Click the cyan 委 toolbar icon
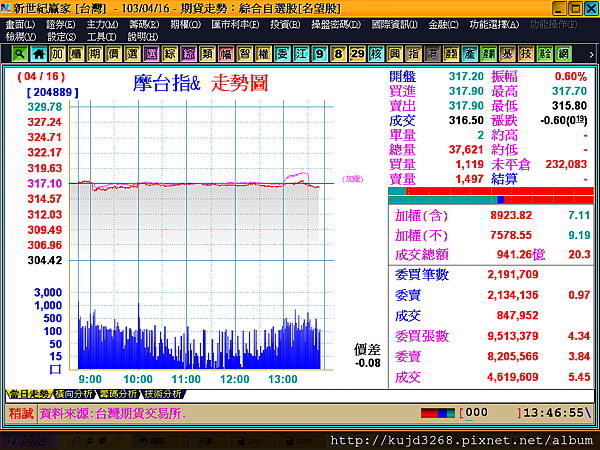This screenshot has height=450, width=600. tap(282, 54)
